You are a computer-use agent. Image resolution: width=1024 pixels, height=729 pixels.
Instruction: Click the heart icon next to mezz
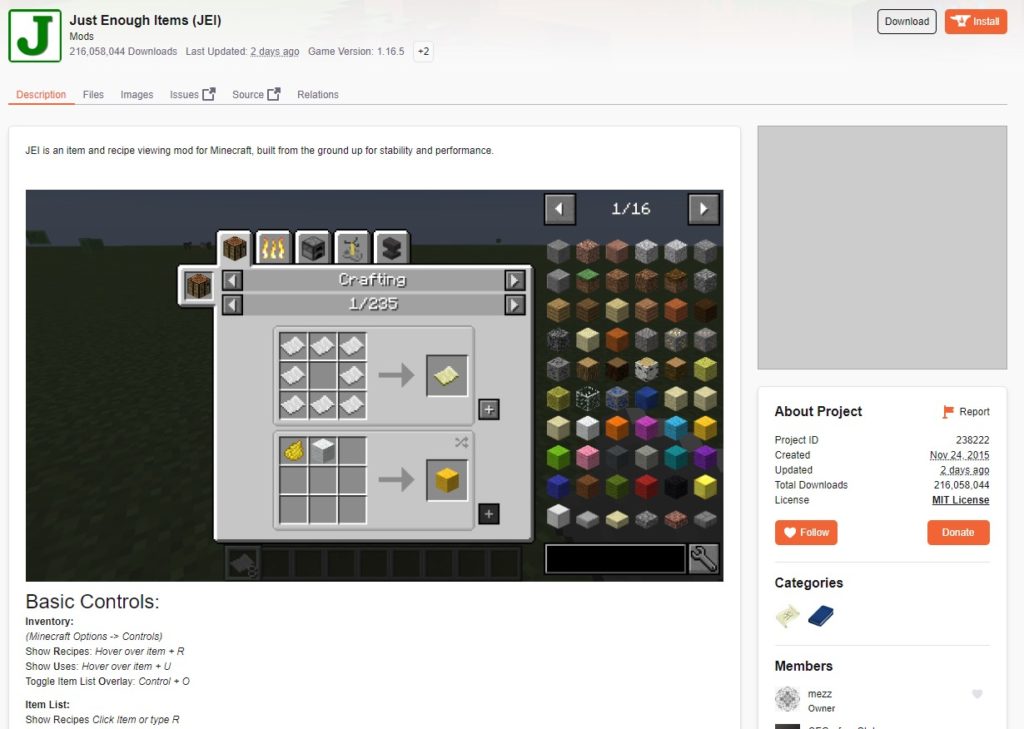[x=977, y=694]
